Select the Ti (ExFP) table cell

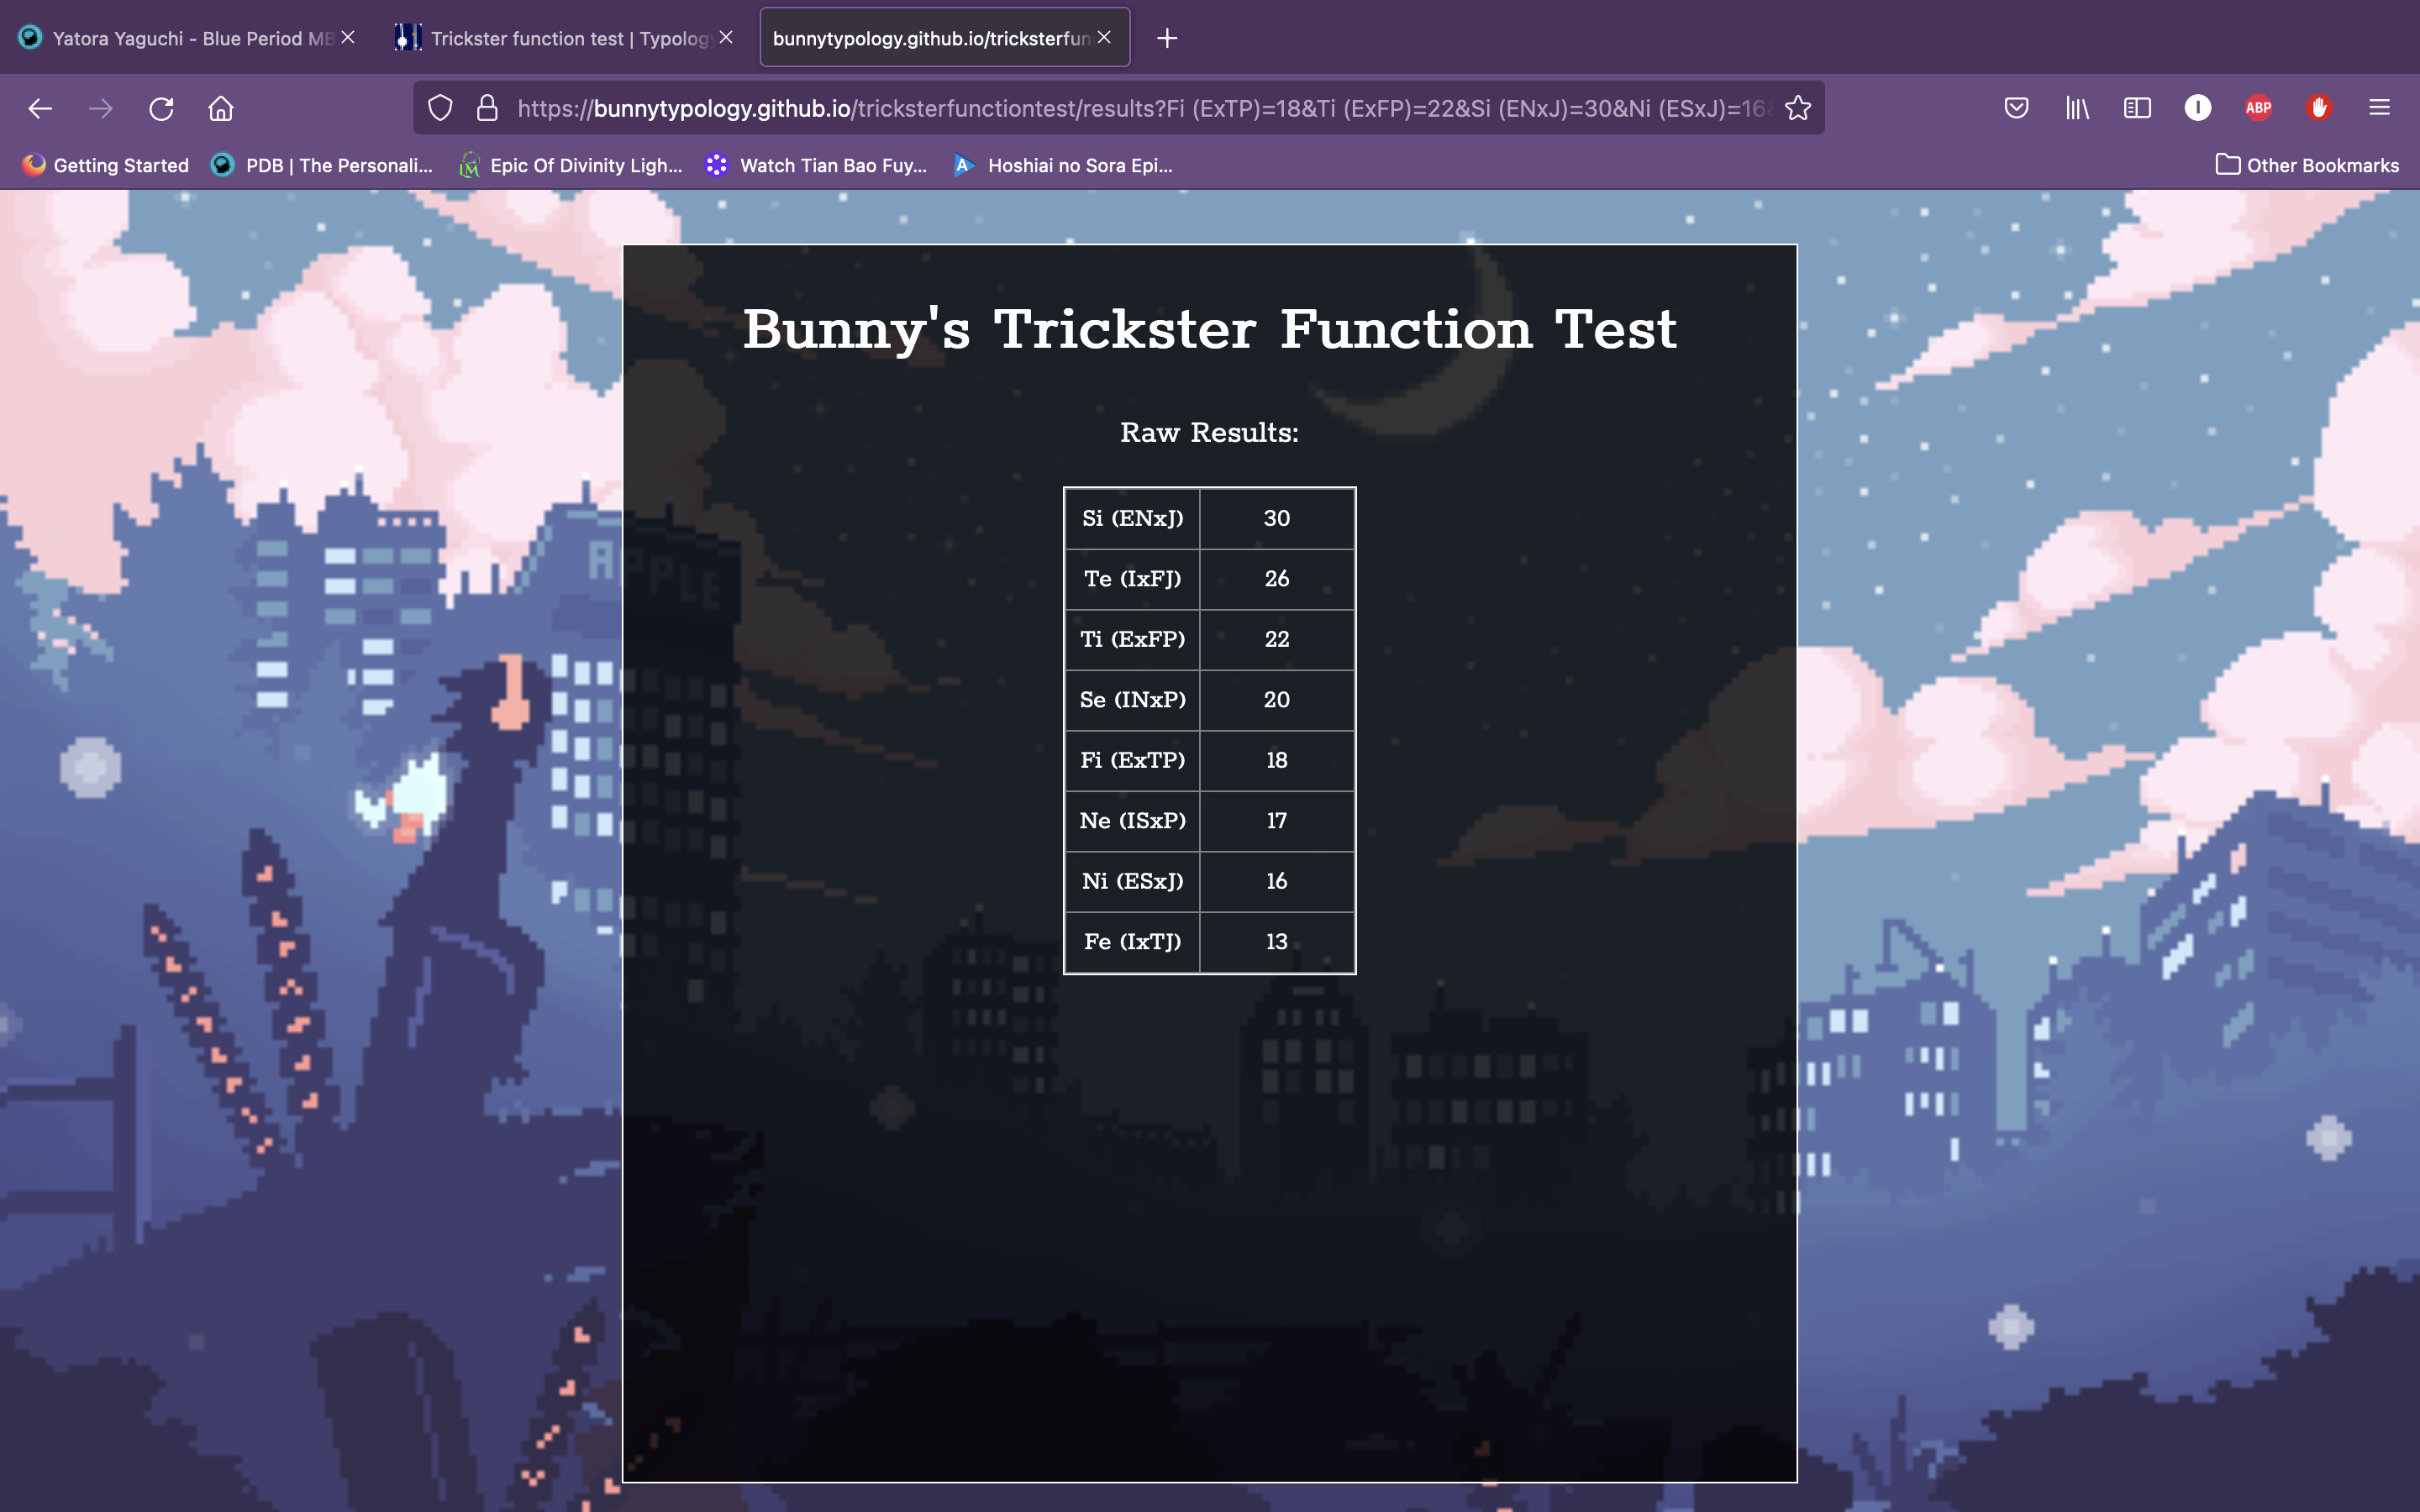click(1133, 640)
